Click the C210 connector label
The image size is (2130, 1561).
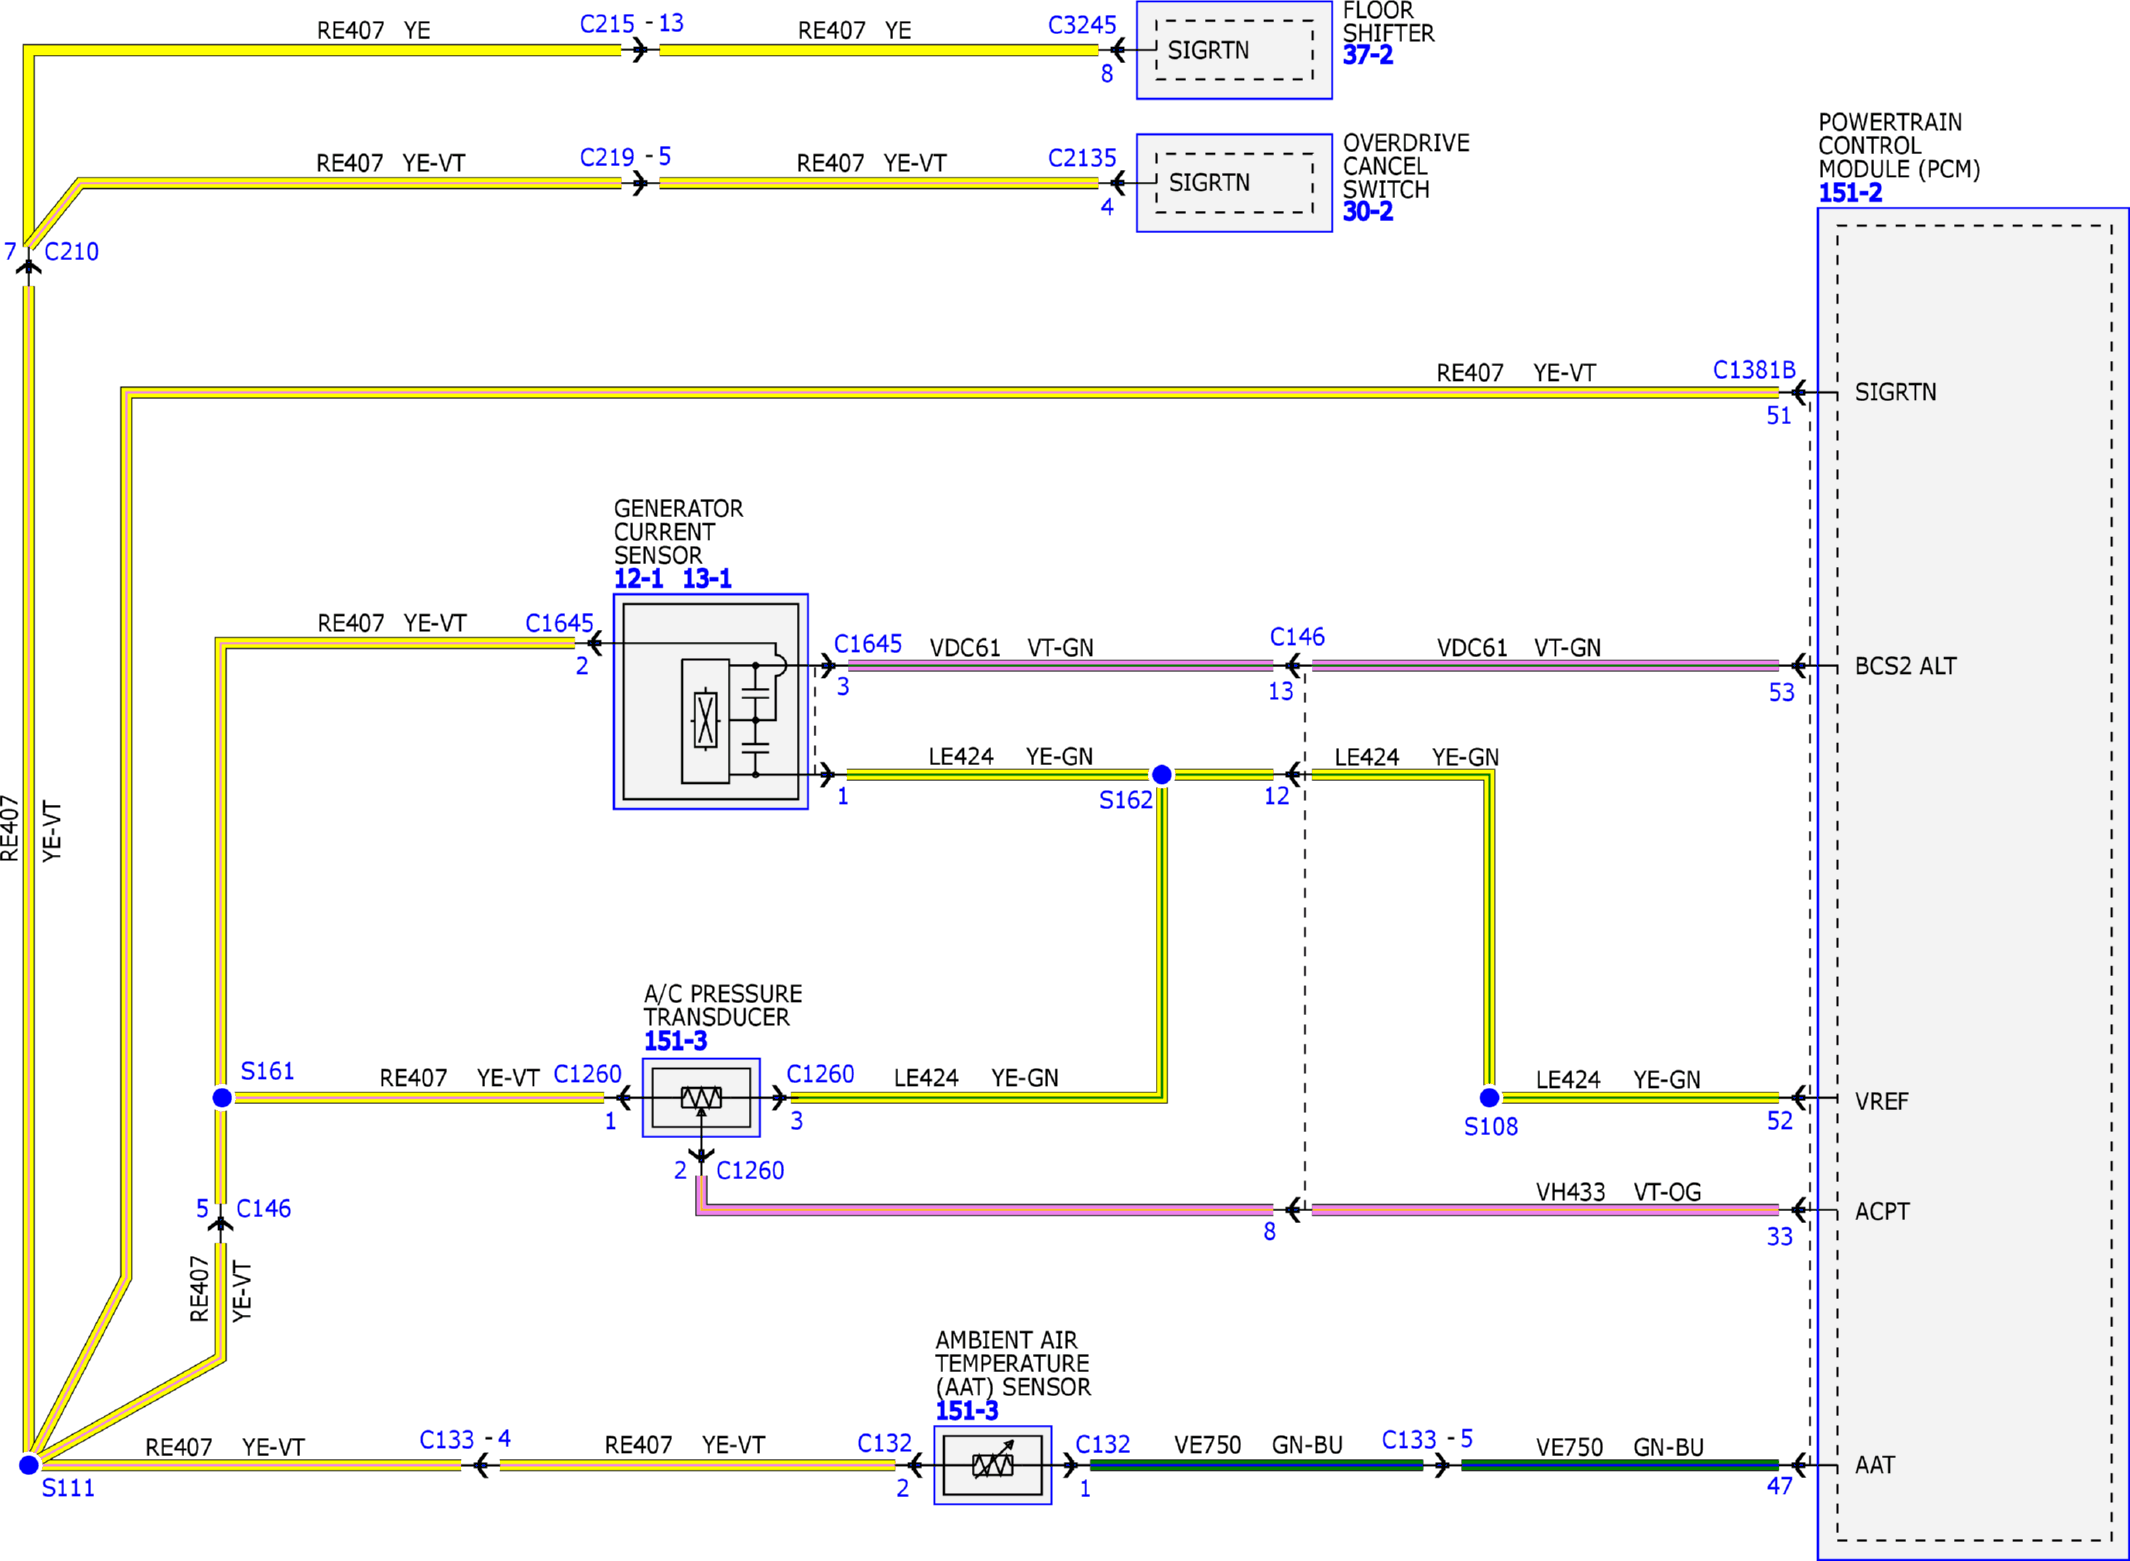click(72, 252)
